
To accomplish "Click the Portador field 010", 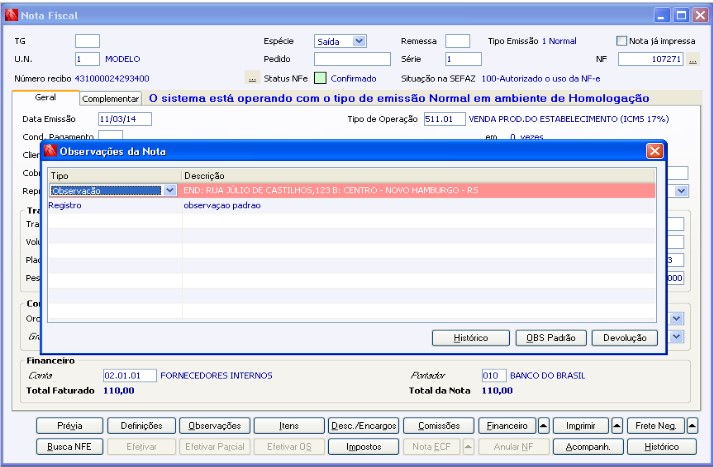I will 494,376.
